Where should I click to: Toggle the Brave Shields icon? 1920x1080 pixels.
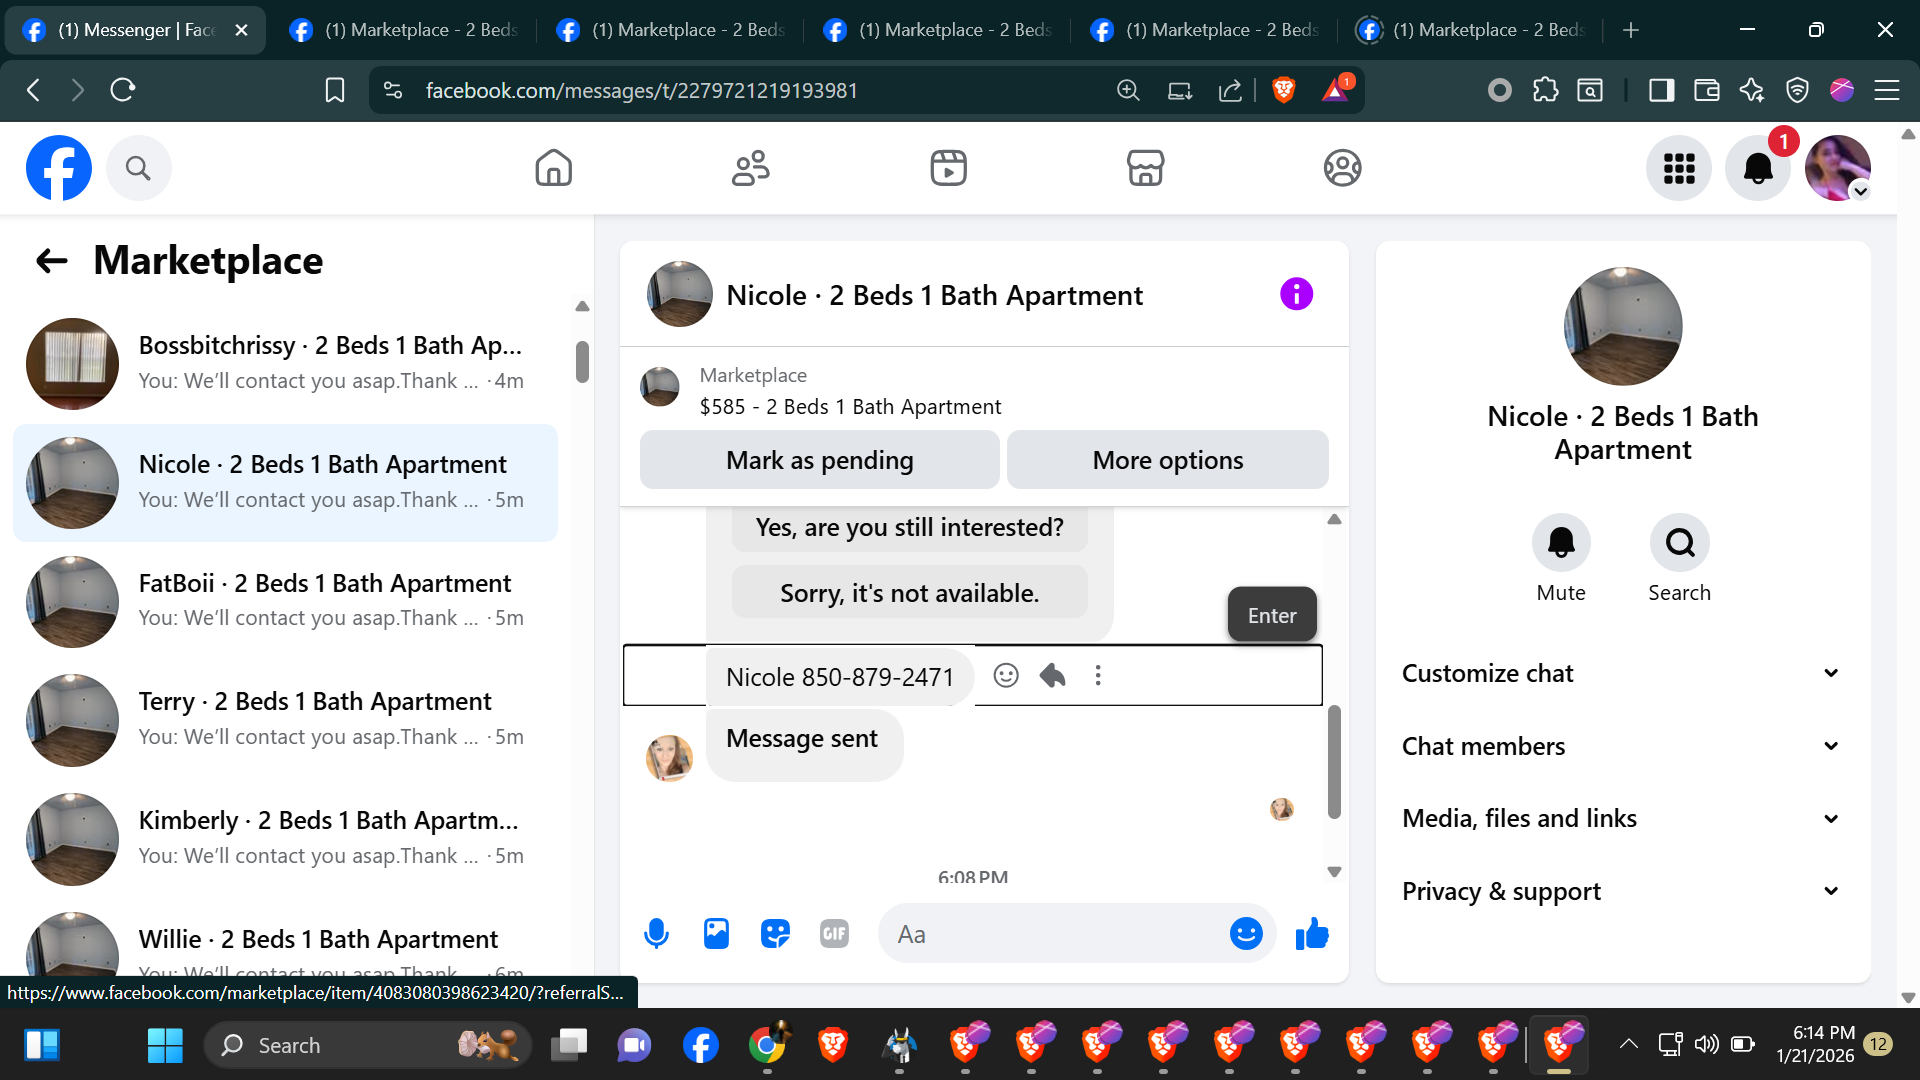click(1284, 90)
